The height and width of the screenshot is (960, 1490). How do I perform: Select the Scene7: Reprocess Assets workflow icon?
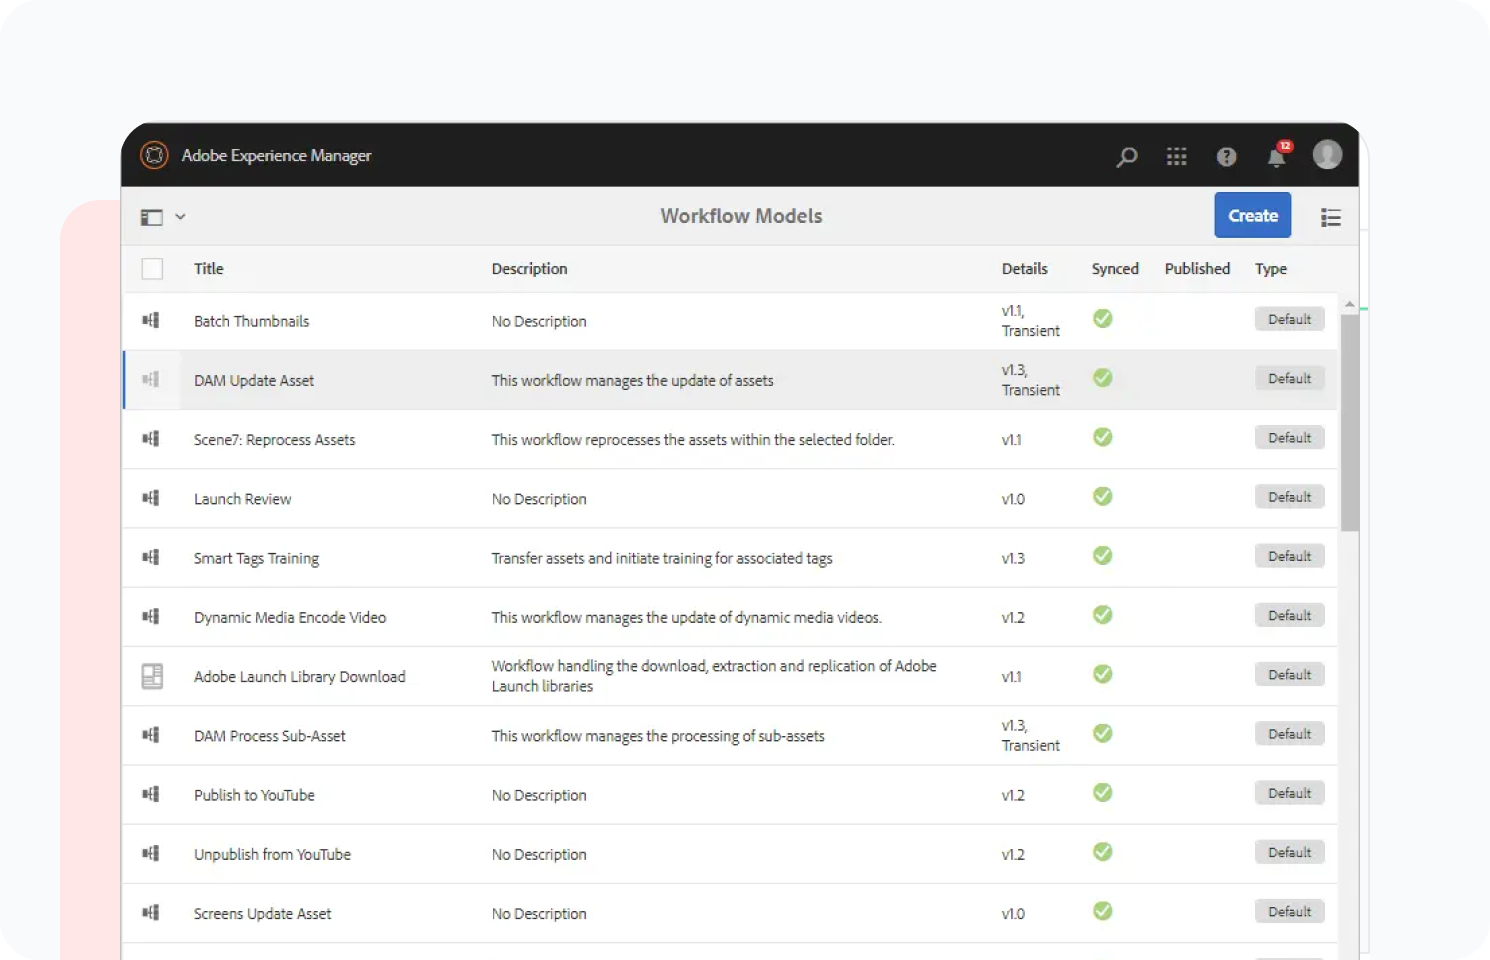pos(151,438)
